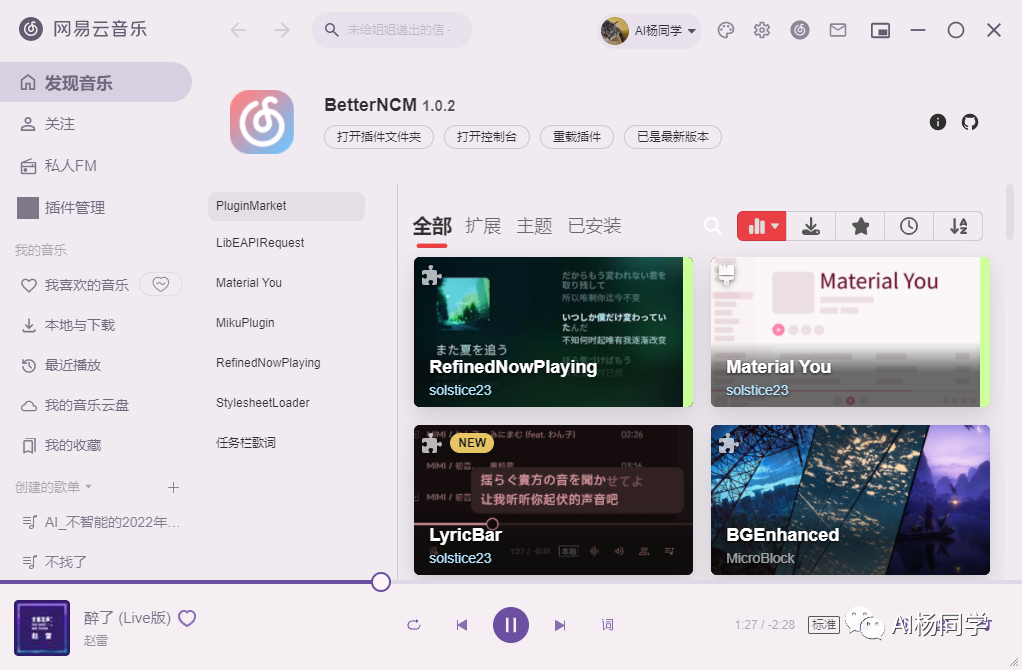Pause playback with the pause button
The image size is (1022, 670).
(511, 624)
